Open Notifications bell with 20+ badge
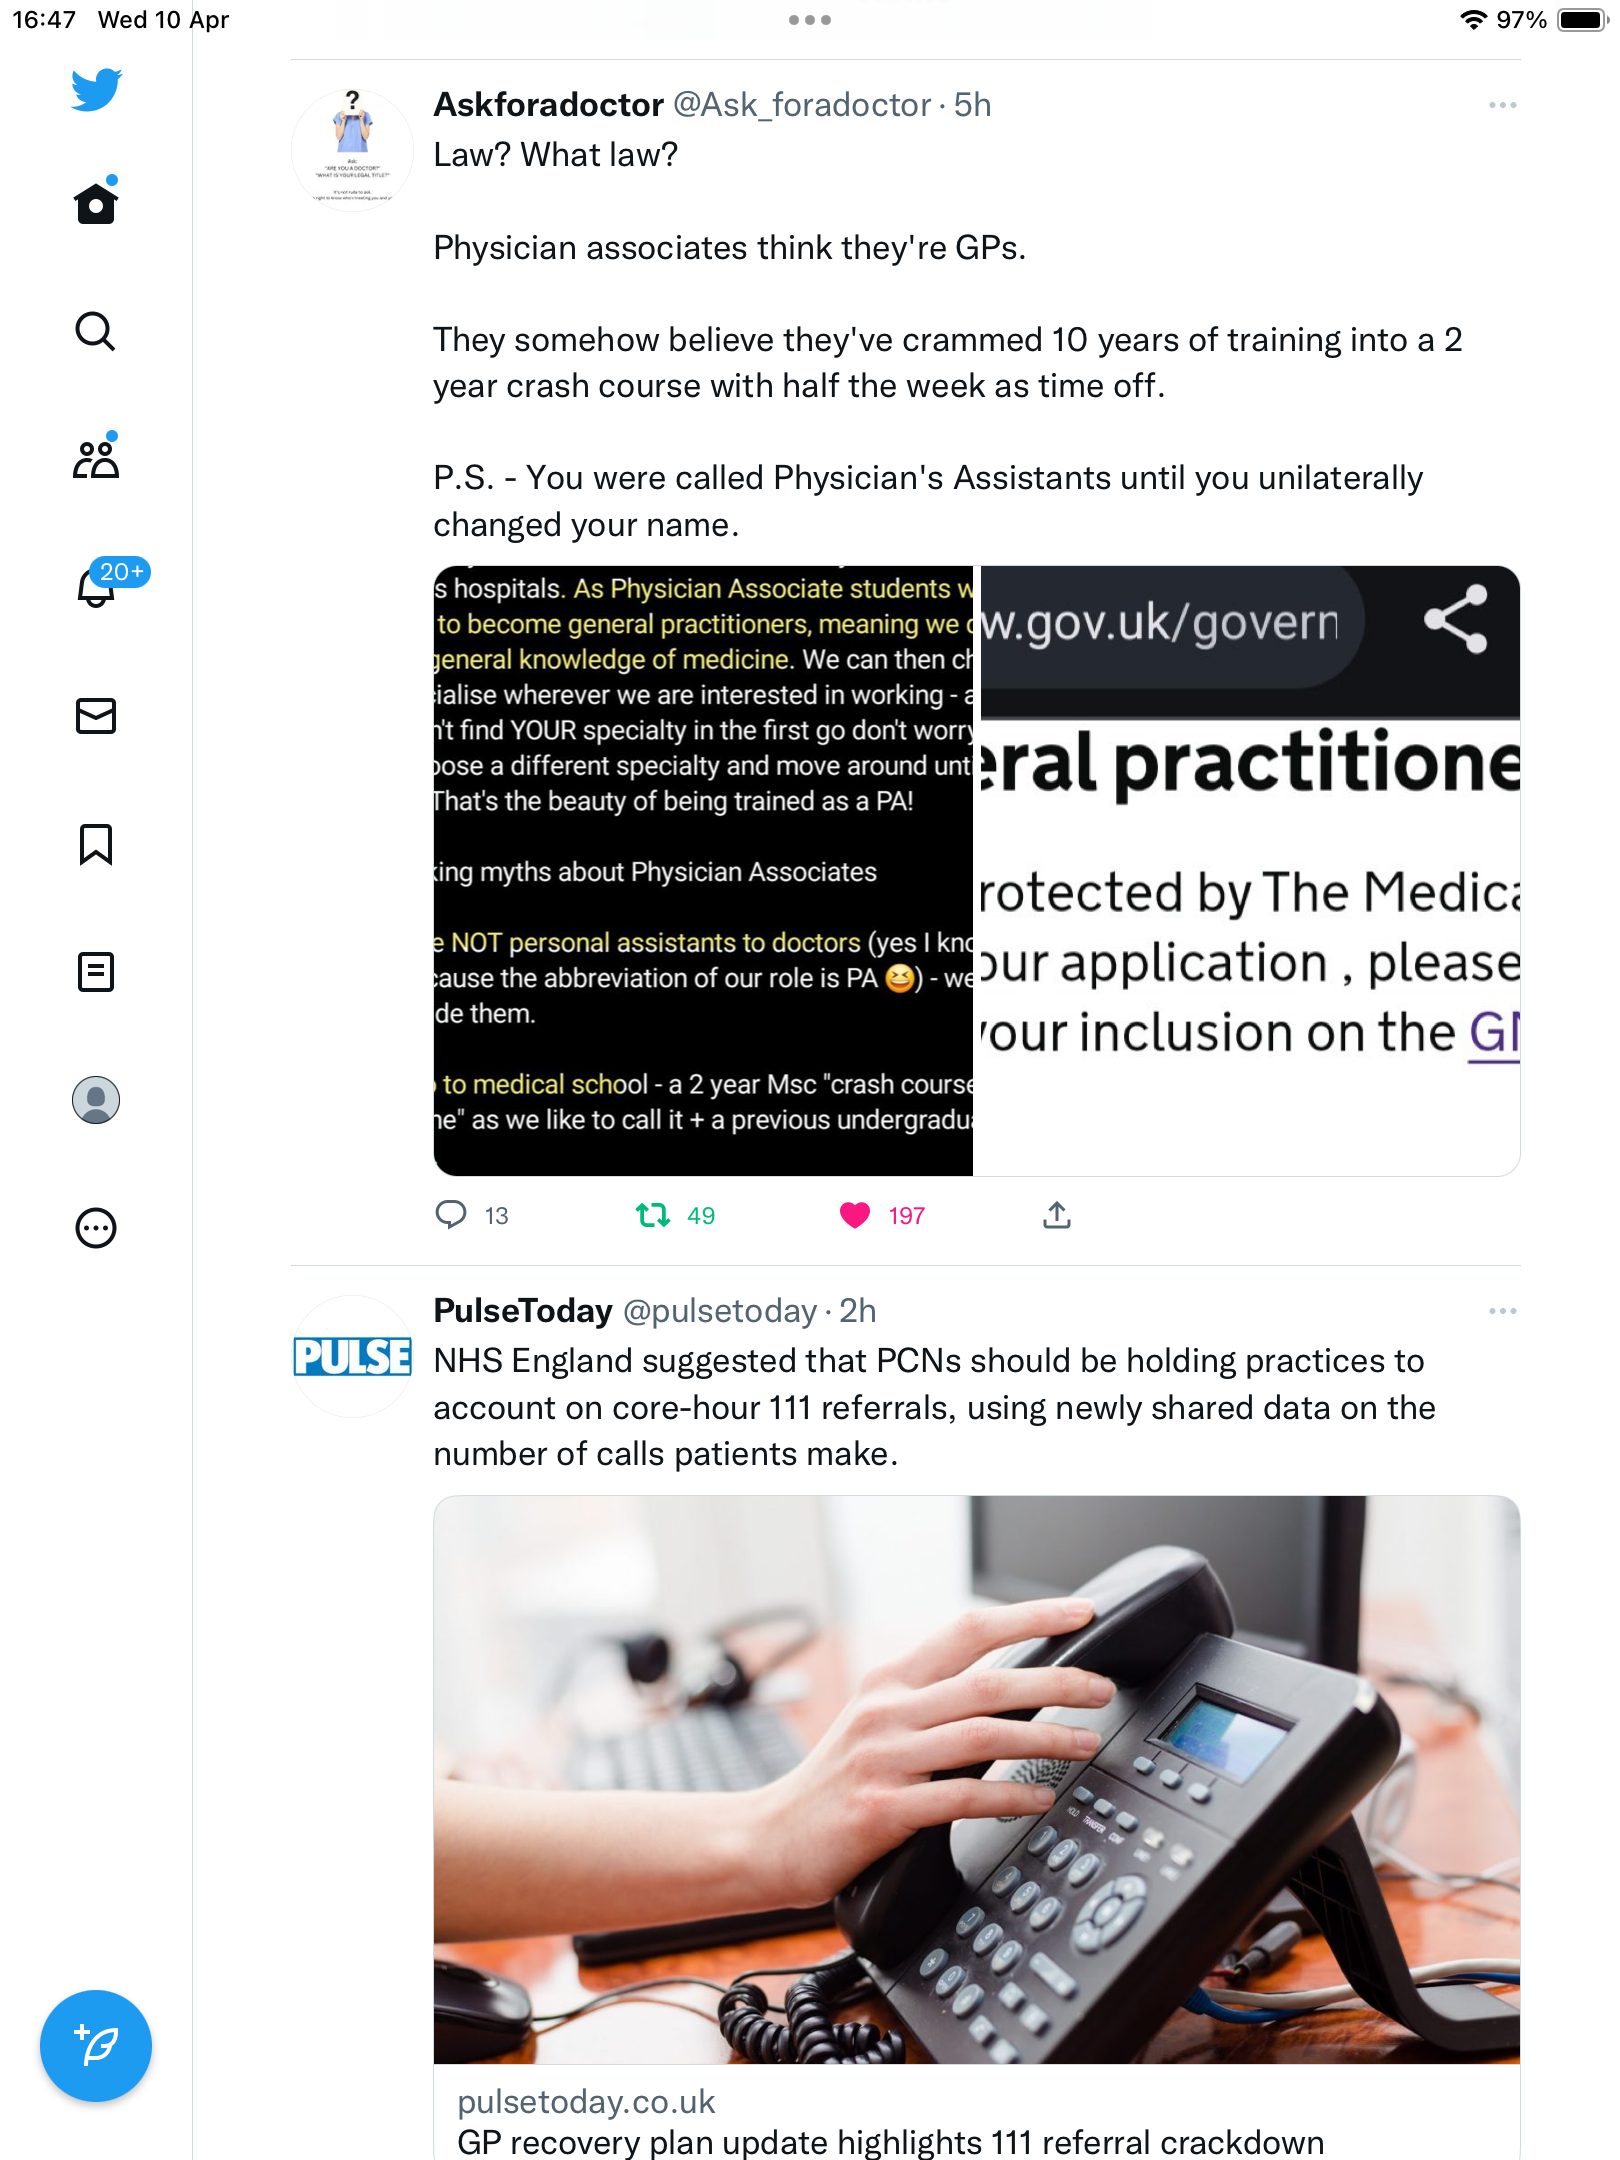The height and width of the screenshot is (2160, 1620). pyautogui.click(x=96, y=586)
